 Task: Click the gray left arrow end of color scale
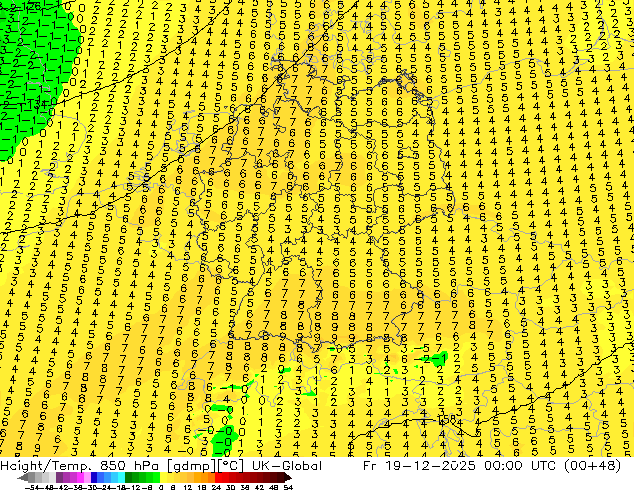[x=23, y=478]
